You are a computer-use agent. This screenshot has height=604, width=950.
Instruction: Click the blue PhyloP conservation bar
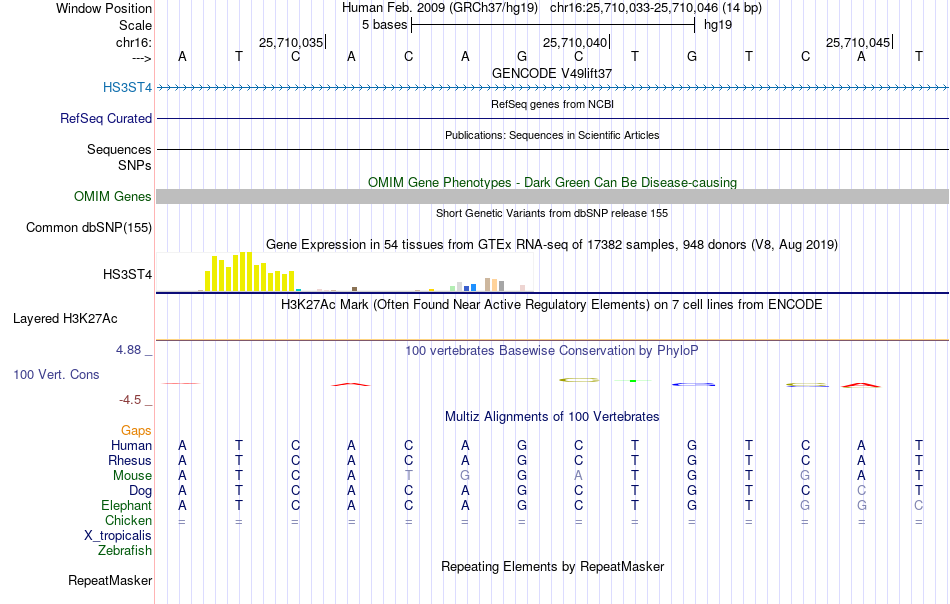coord(693,384)
